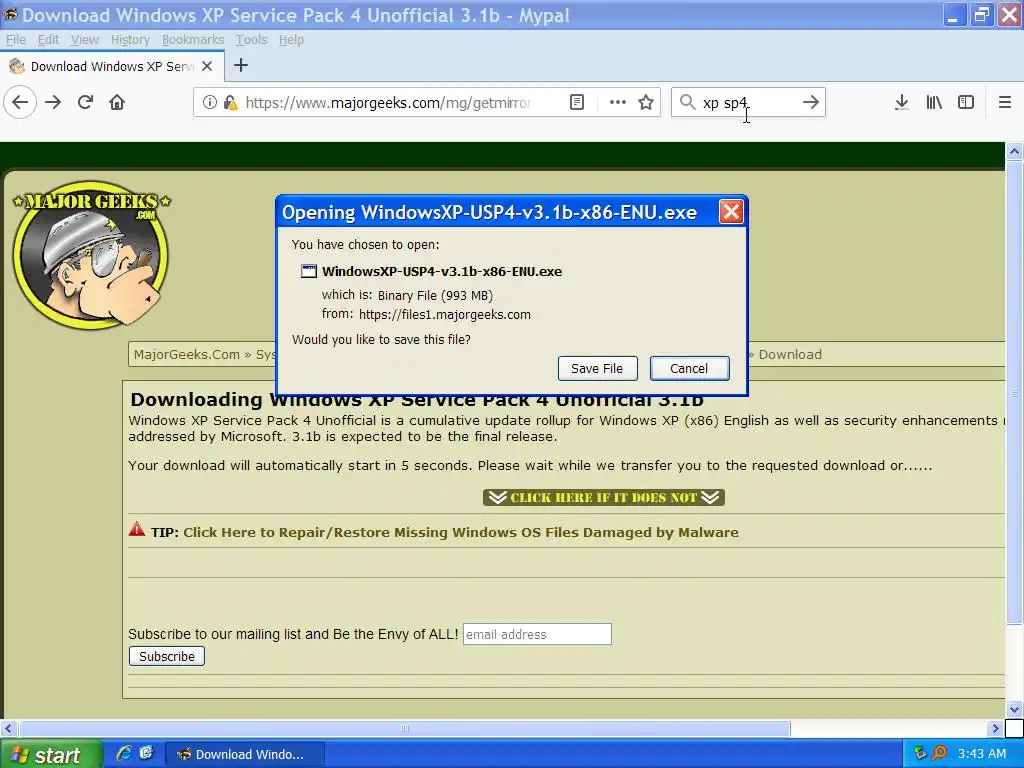
Task: Click the email address input field
Action: [x=537, y=634]
